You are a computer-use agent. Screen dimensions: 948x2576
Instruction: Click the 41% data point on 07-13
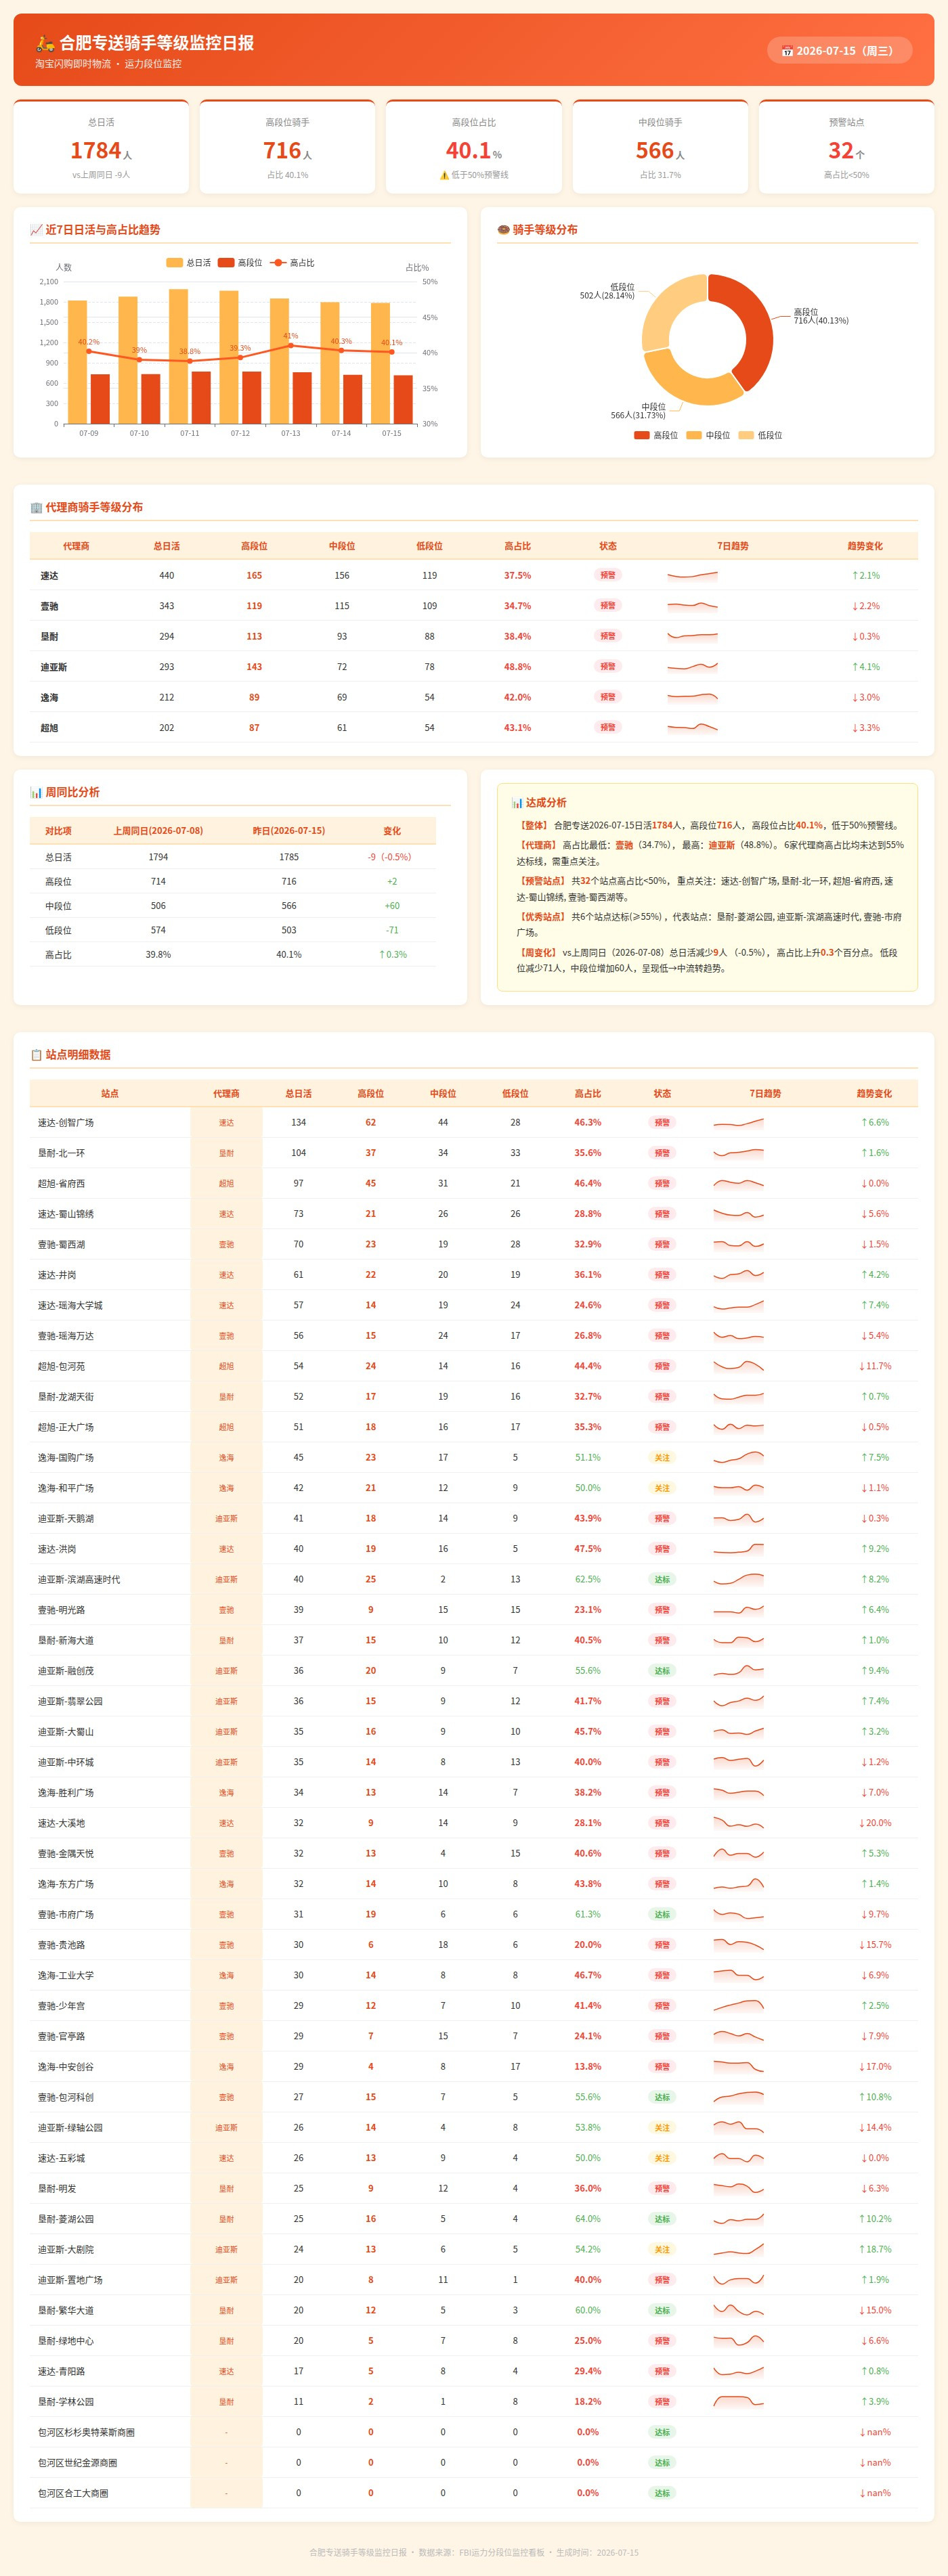[x=290, y=345]
